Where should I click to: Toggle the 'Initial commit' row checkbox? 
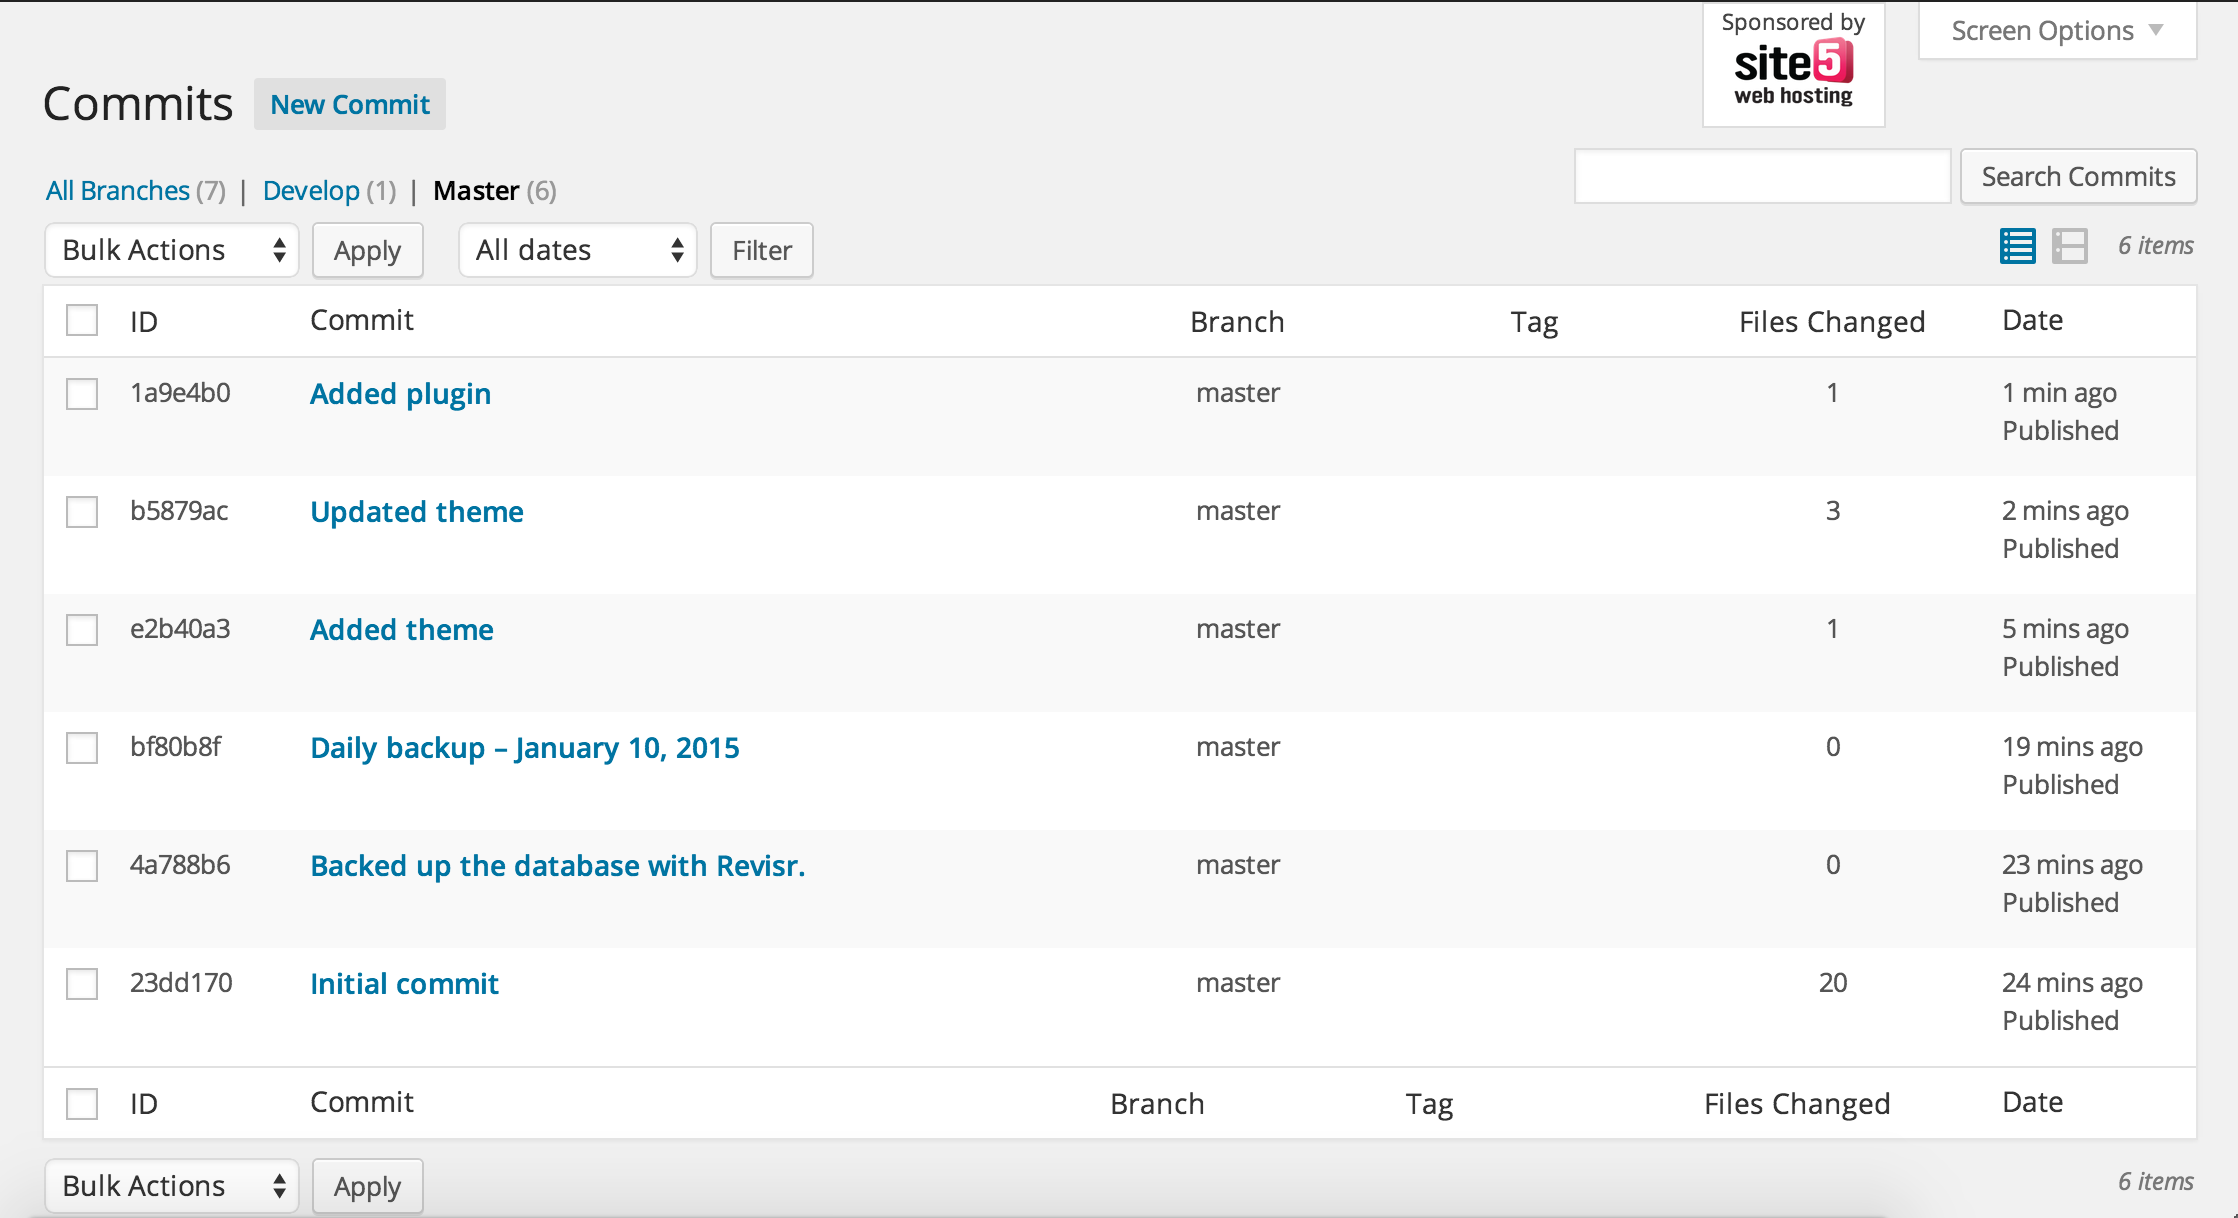[x=80, y=982]
